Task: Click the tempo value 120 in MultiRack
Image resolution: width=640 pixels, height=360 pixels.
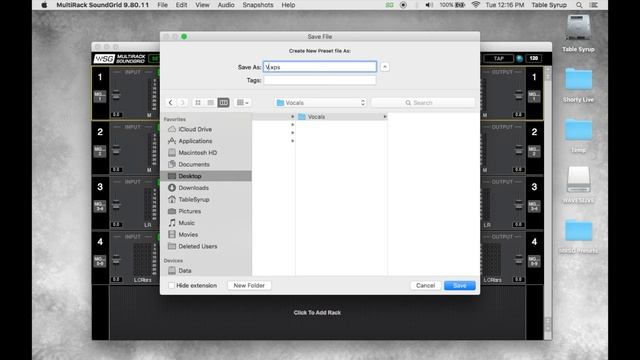Action: click(x=533, y=58)
